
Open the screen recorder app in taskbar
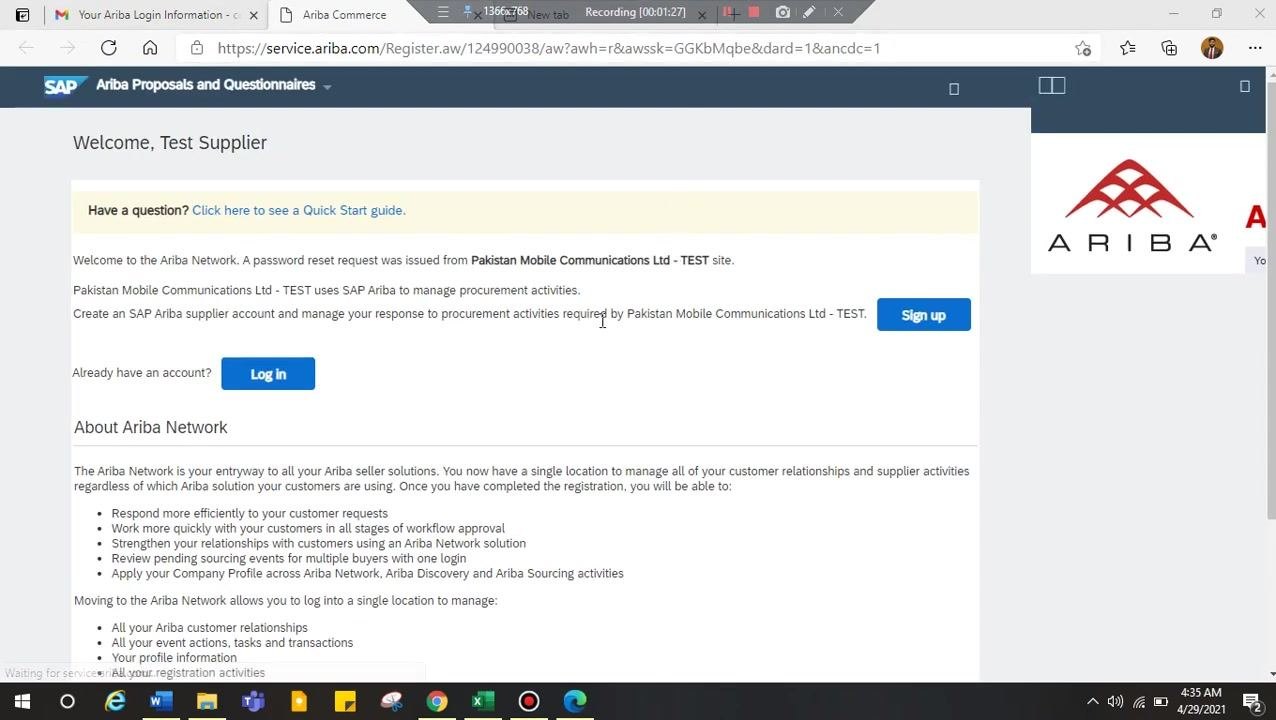(529, 701)
